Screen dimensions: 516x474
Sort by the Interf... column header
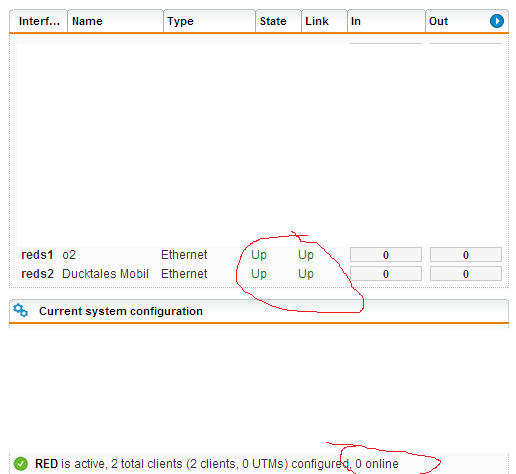39,21
